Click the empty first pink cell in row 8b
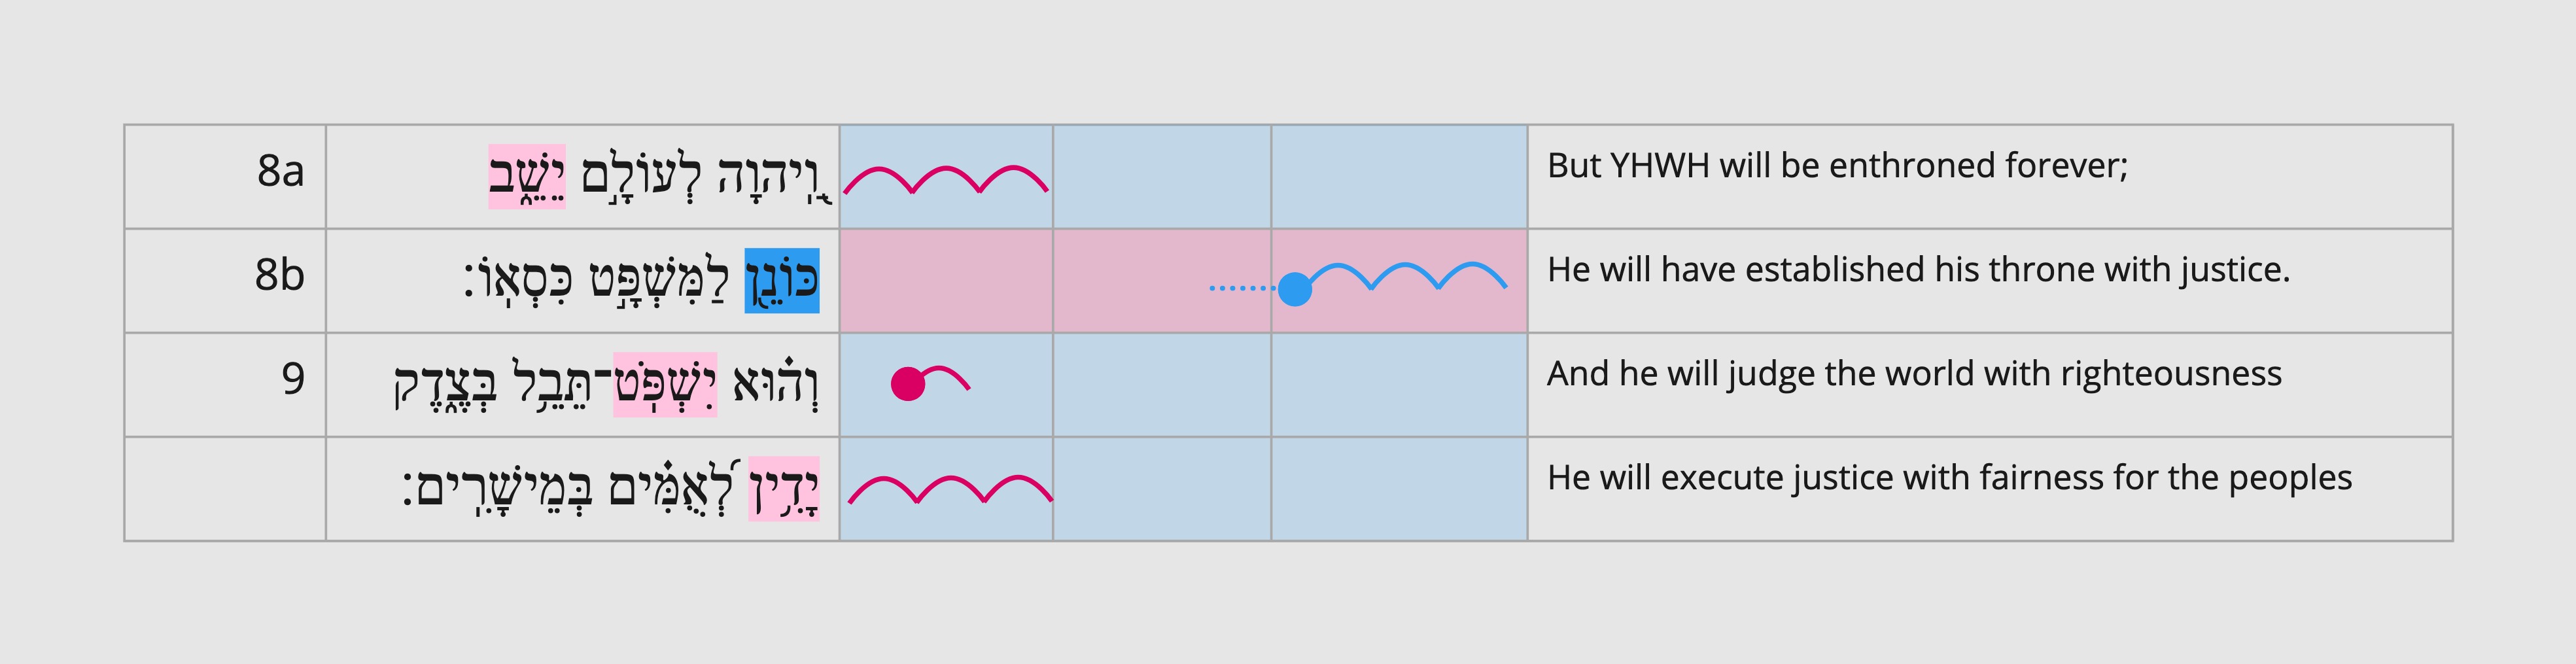 click(946, 281)
